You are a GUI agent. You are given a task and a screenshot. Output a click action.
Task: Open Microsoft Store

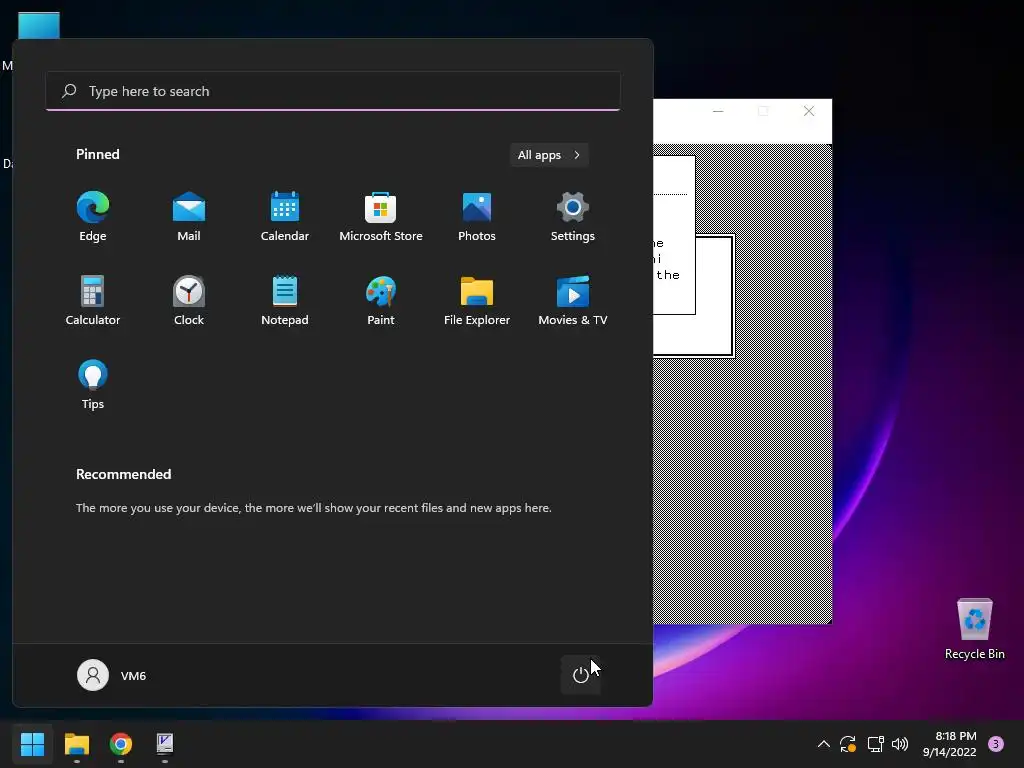tap(381, 217)
